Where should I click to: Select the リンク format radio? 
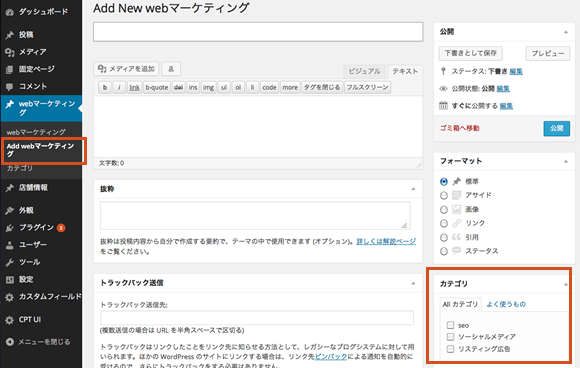click(444, 223)
